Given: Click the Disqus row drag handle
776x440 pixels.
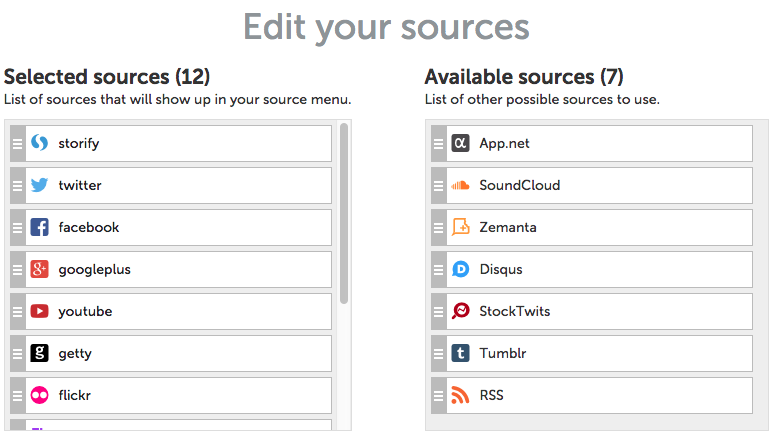Looking at the screenshot, I should (x=438, y=269).
